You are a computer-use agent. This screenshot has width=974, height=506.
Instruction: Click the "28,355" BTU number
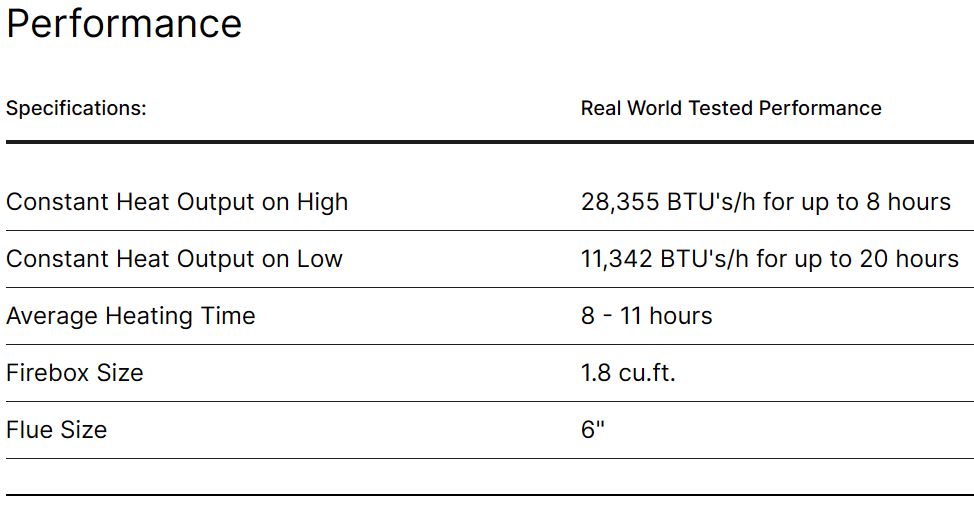pyautogui.click(x=617, y=202)
